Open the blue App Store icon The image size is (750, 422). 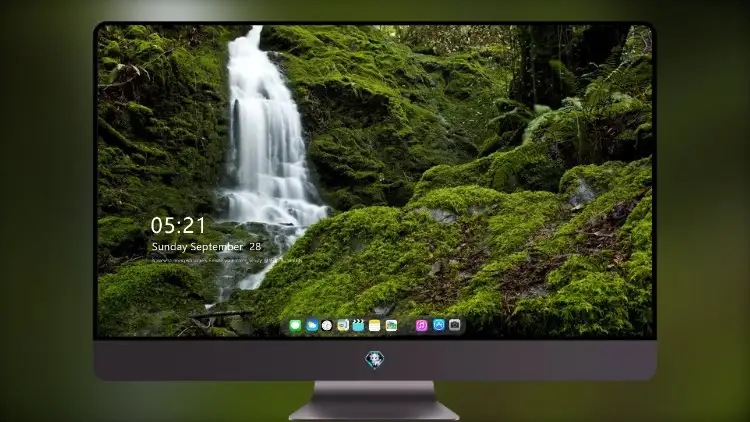tap(439, 325)
